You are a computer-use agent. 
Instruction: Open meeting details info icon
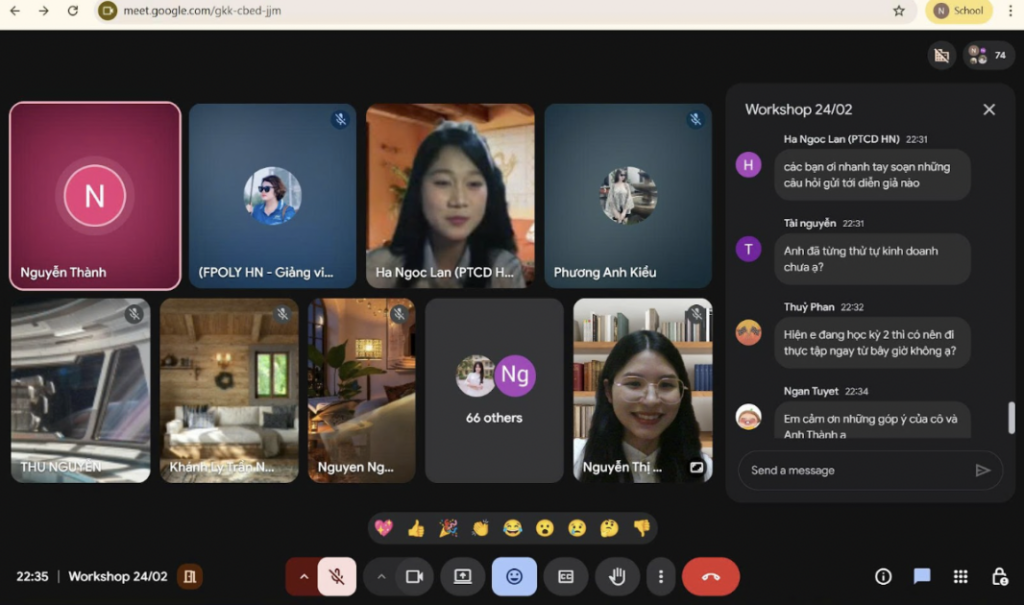tap(883, 576)
